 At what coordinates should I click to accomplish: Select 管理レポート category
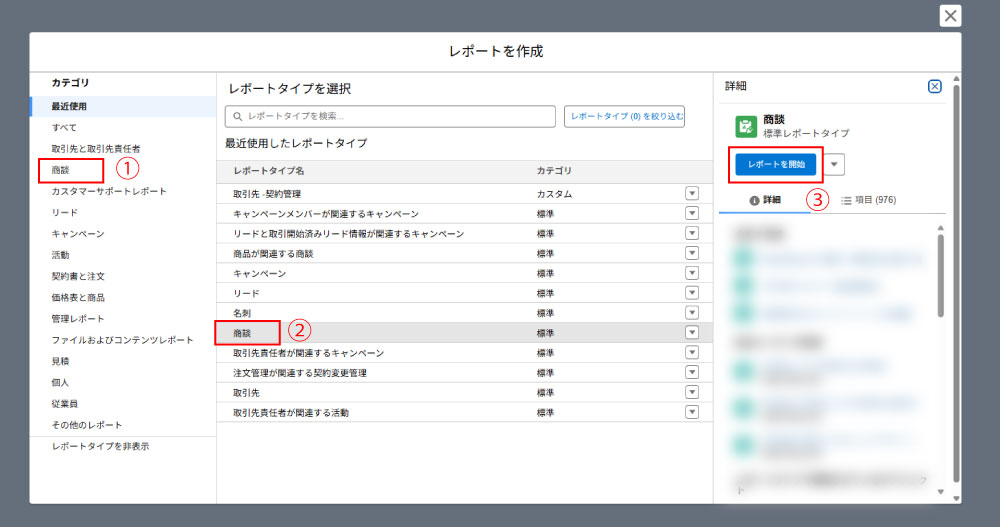pos(78,318)
